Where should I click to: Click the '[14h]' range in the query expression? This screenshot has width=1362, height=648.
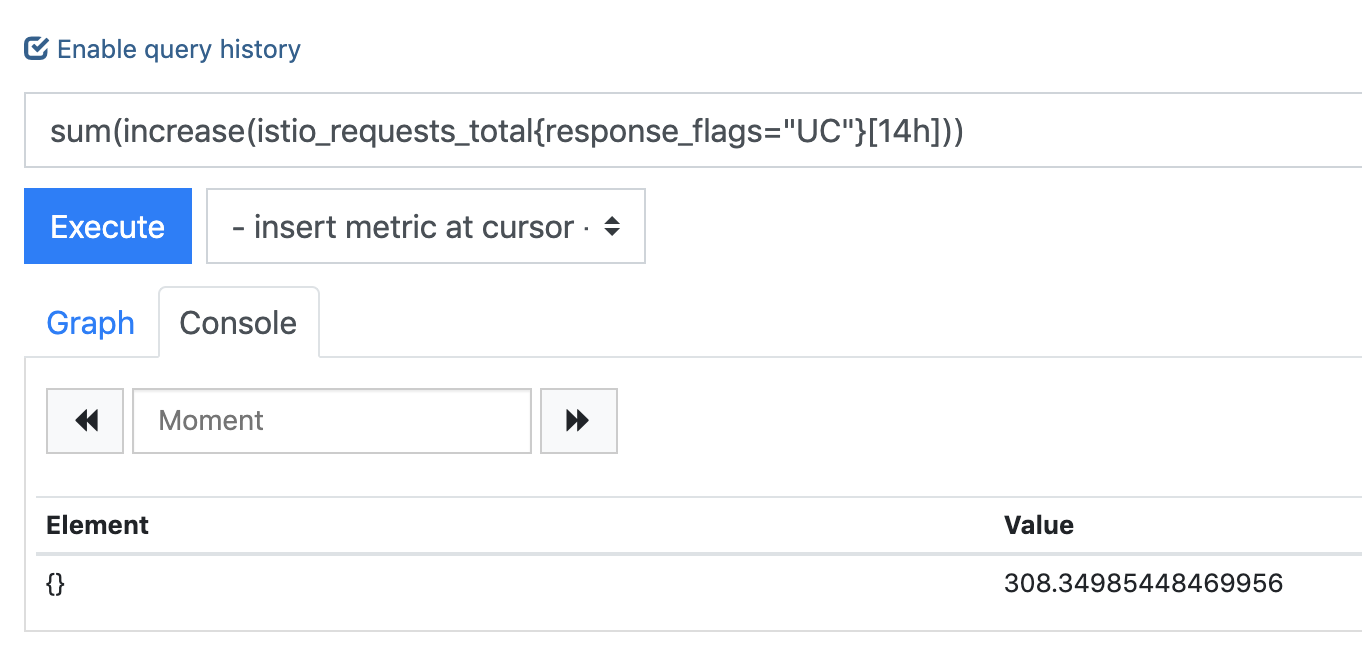(x=903, y=131)
